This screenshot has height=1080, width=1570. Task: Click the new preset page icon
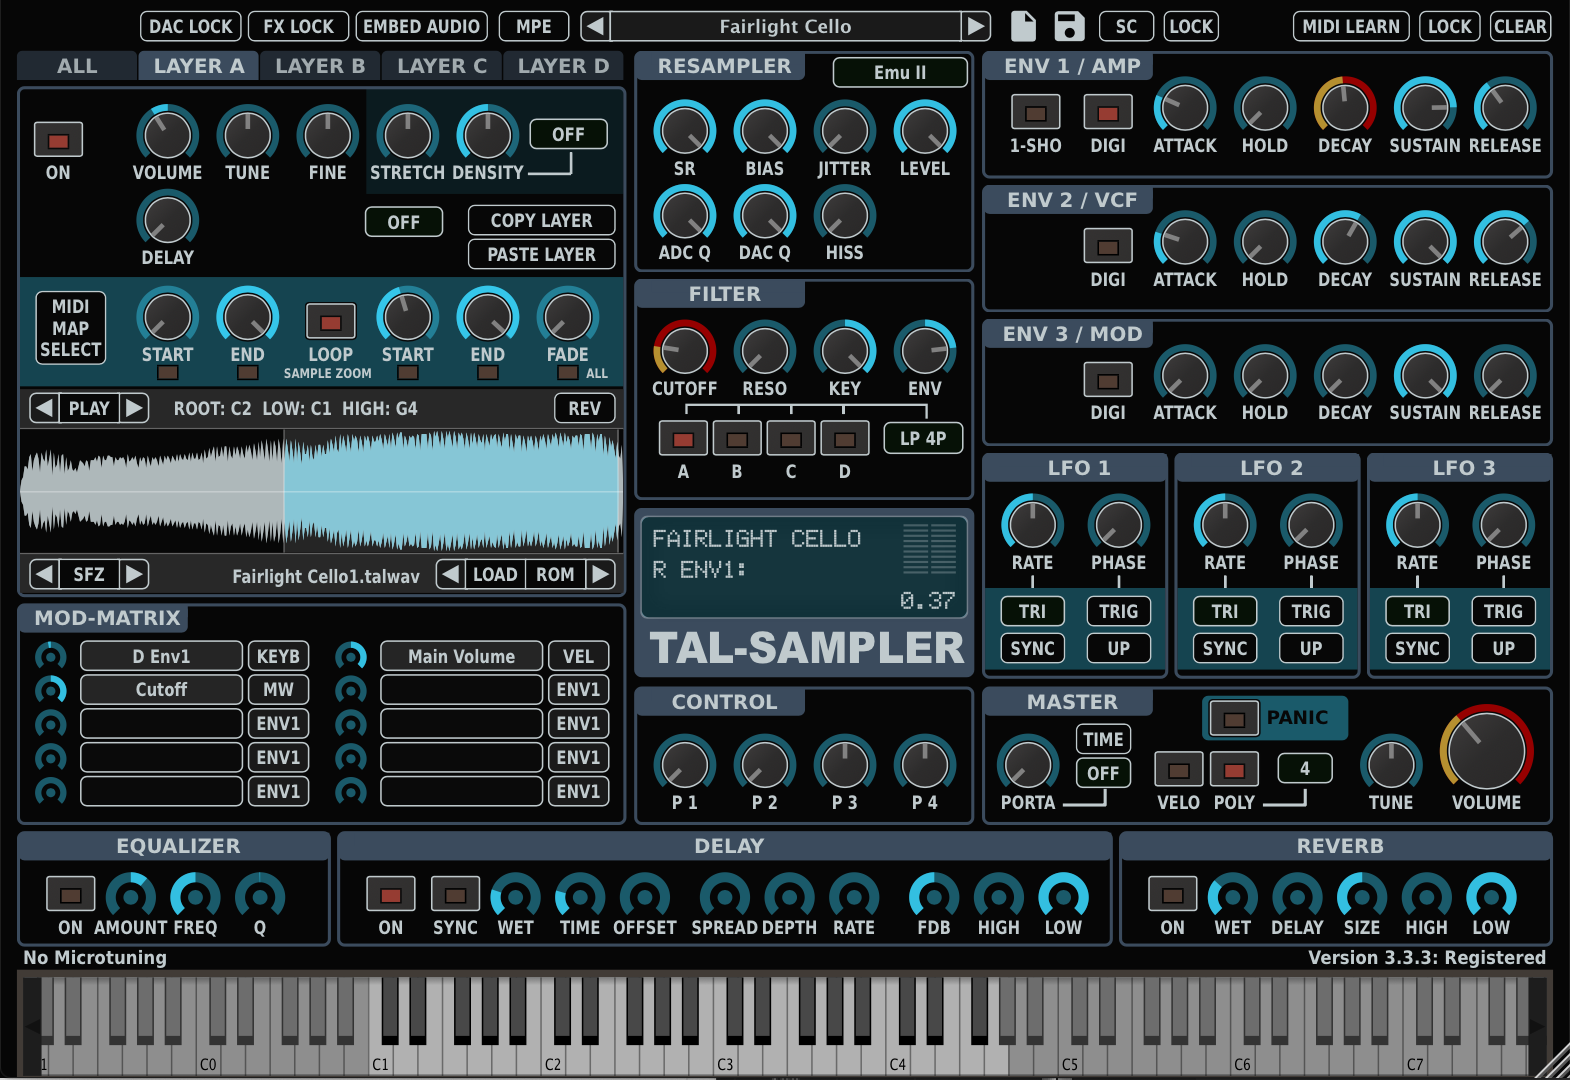click(1023, 26)
